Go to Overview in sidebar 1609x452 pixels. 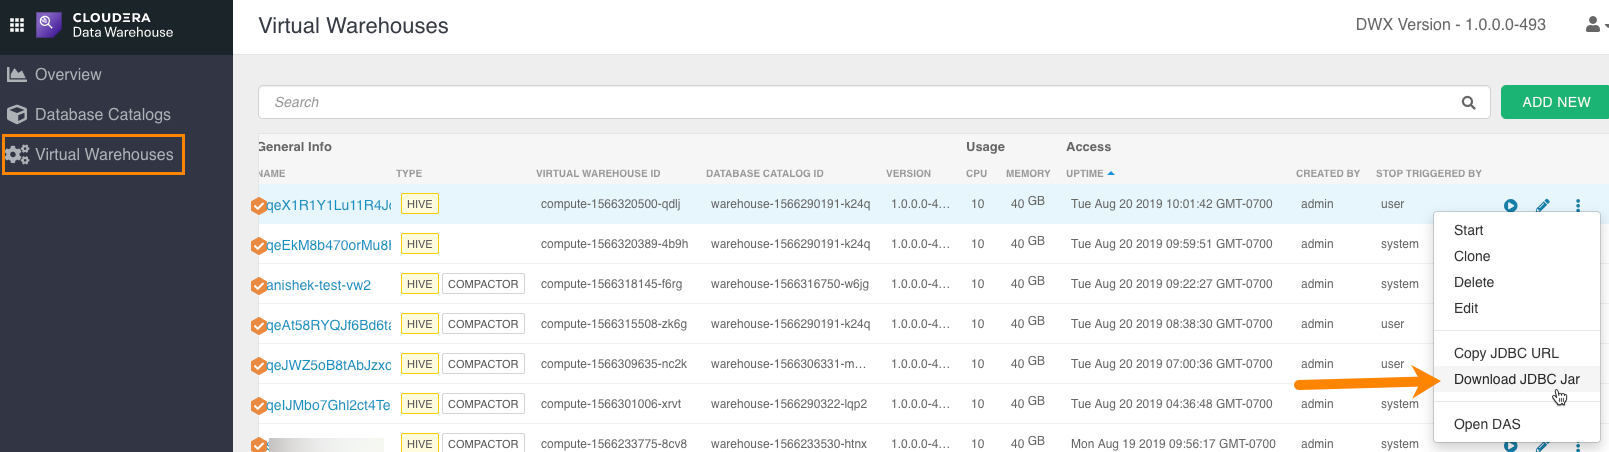click(68, 74)
